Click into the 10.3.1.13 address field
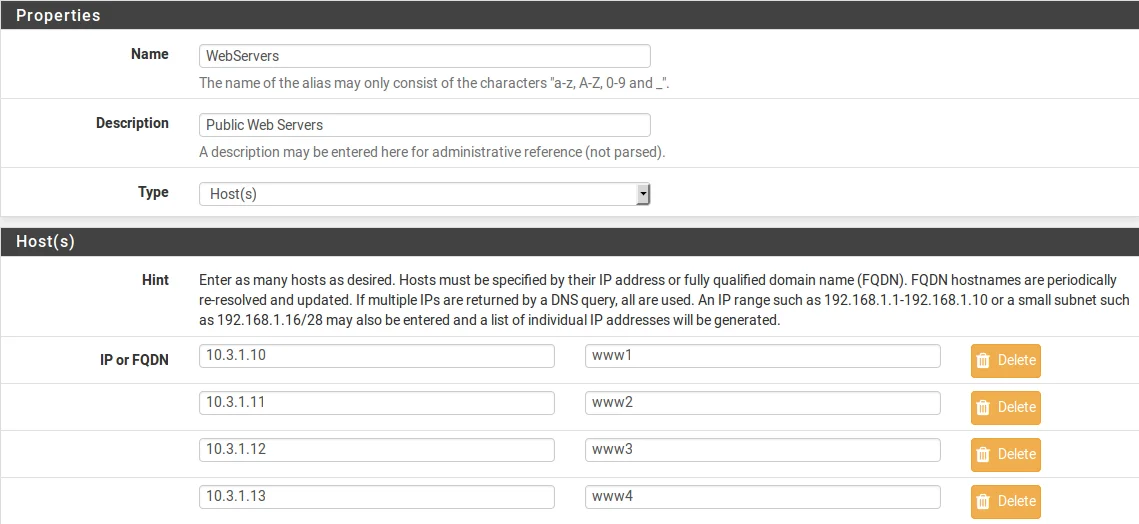 (376, 497)
